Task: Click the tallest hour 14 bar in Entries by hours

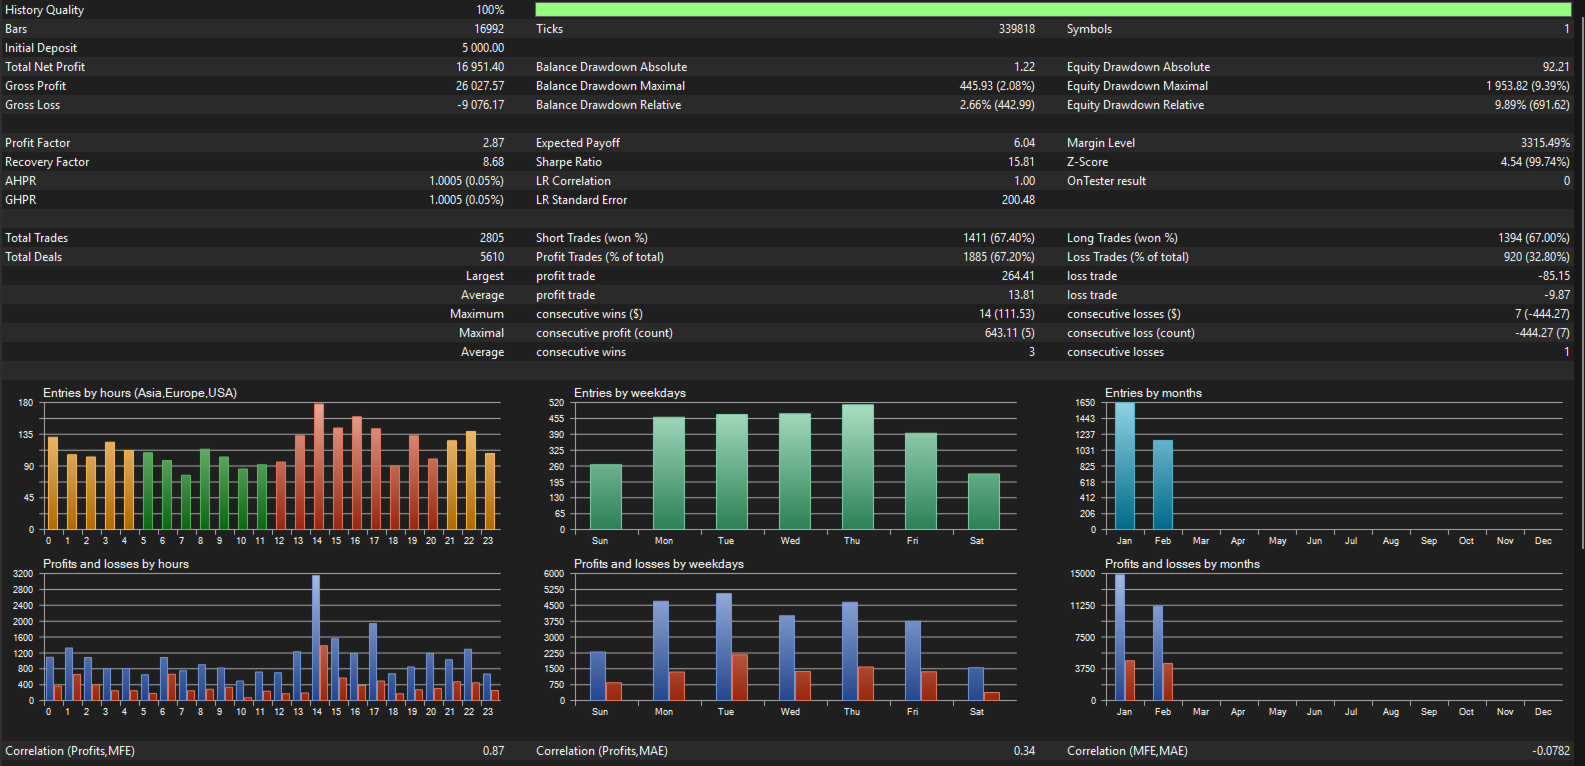Action: tap(318, 466)
